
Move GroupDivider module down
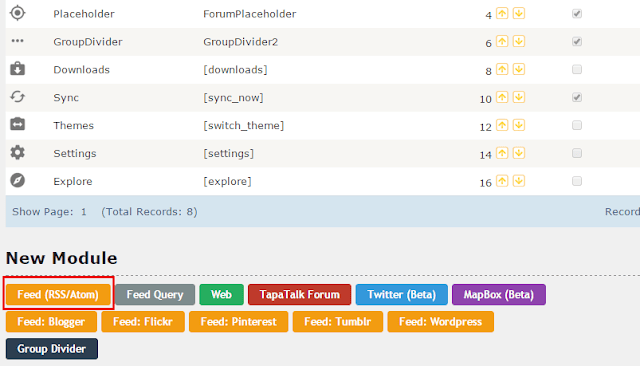519,41
